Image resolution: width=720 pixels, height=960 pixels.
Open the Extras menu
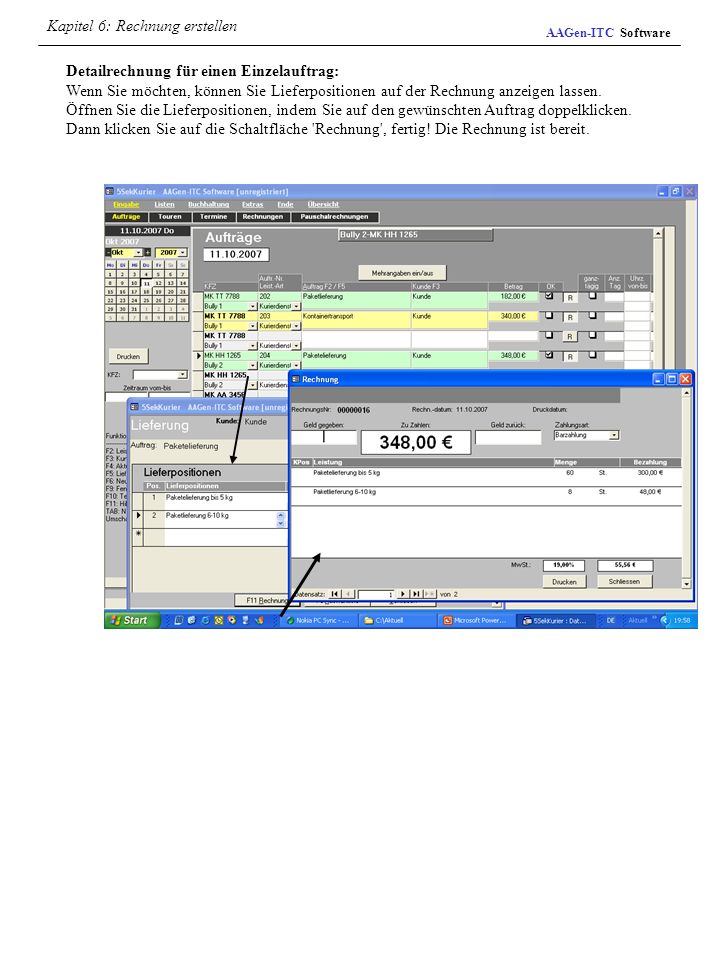coord(252,204)
